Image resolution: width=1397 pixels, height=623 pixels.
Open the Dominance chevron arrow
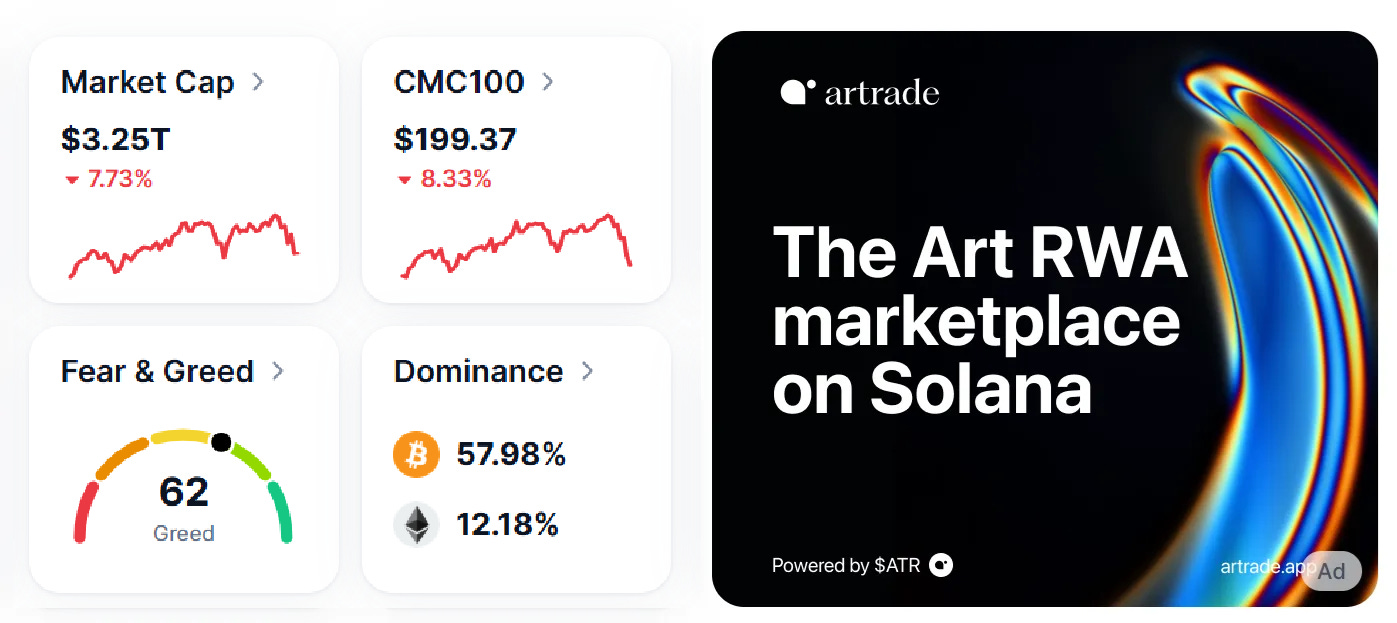(588, 371)
